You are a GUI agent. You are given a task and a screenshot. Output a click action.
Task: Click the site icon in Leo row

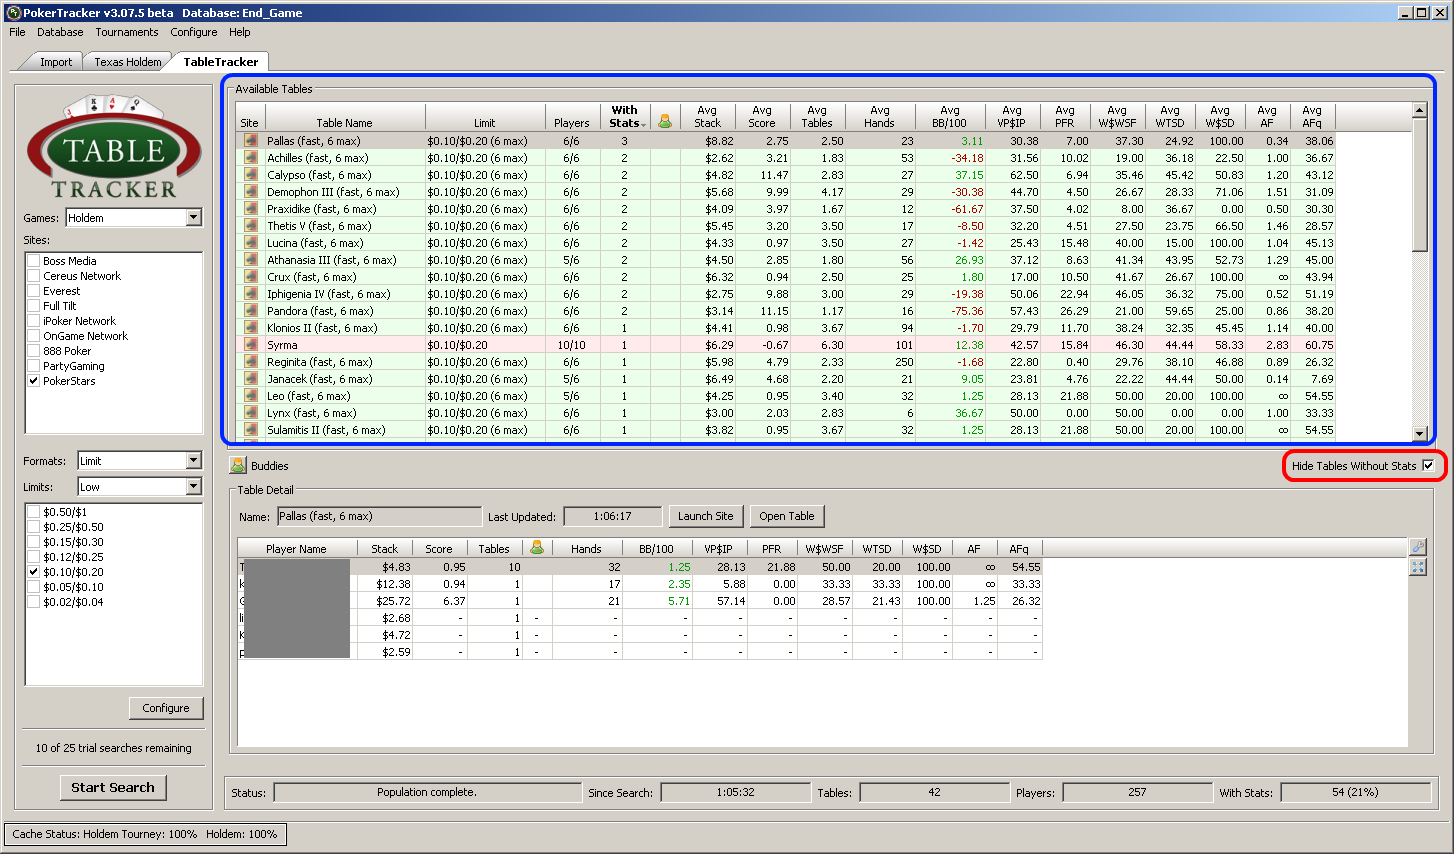point(251,396)
